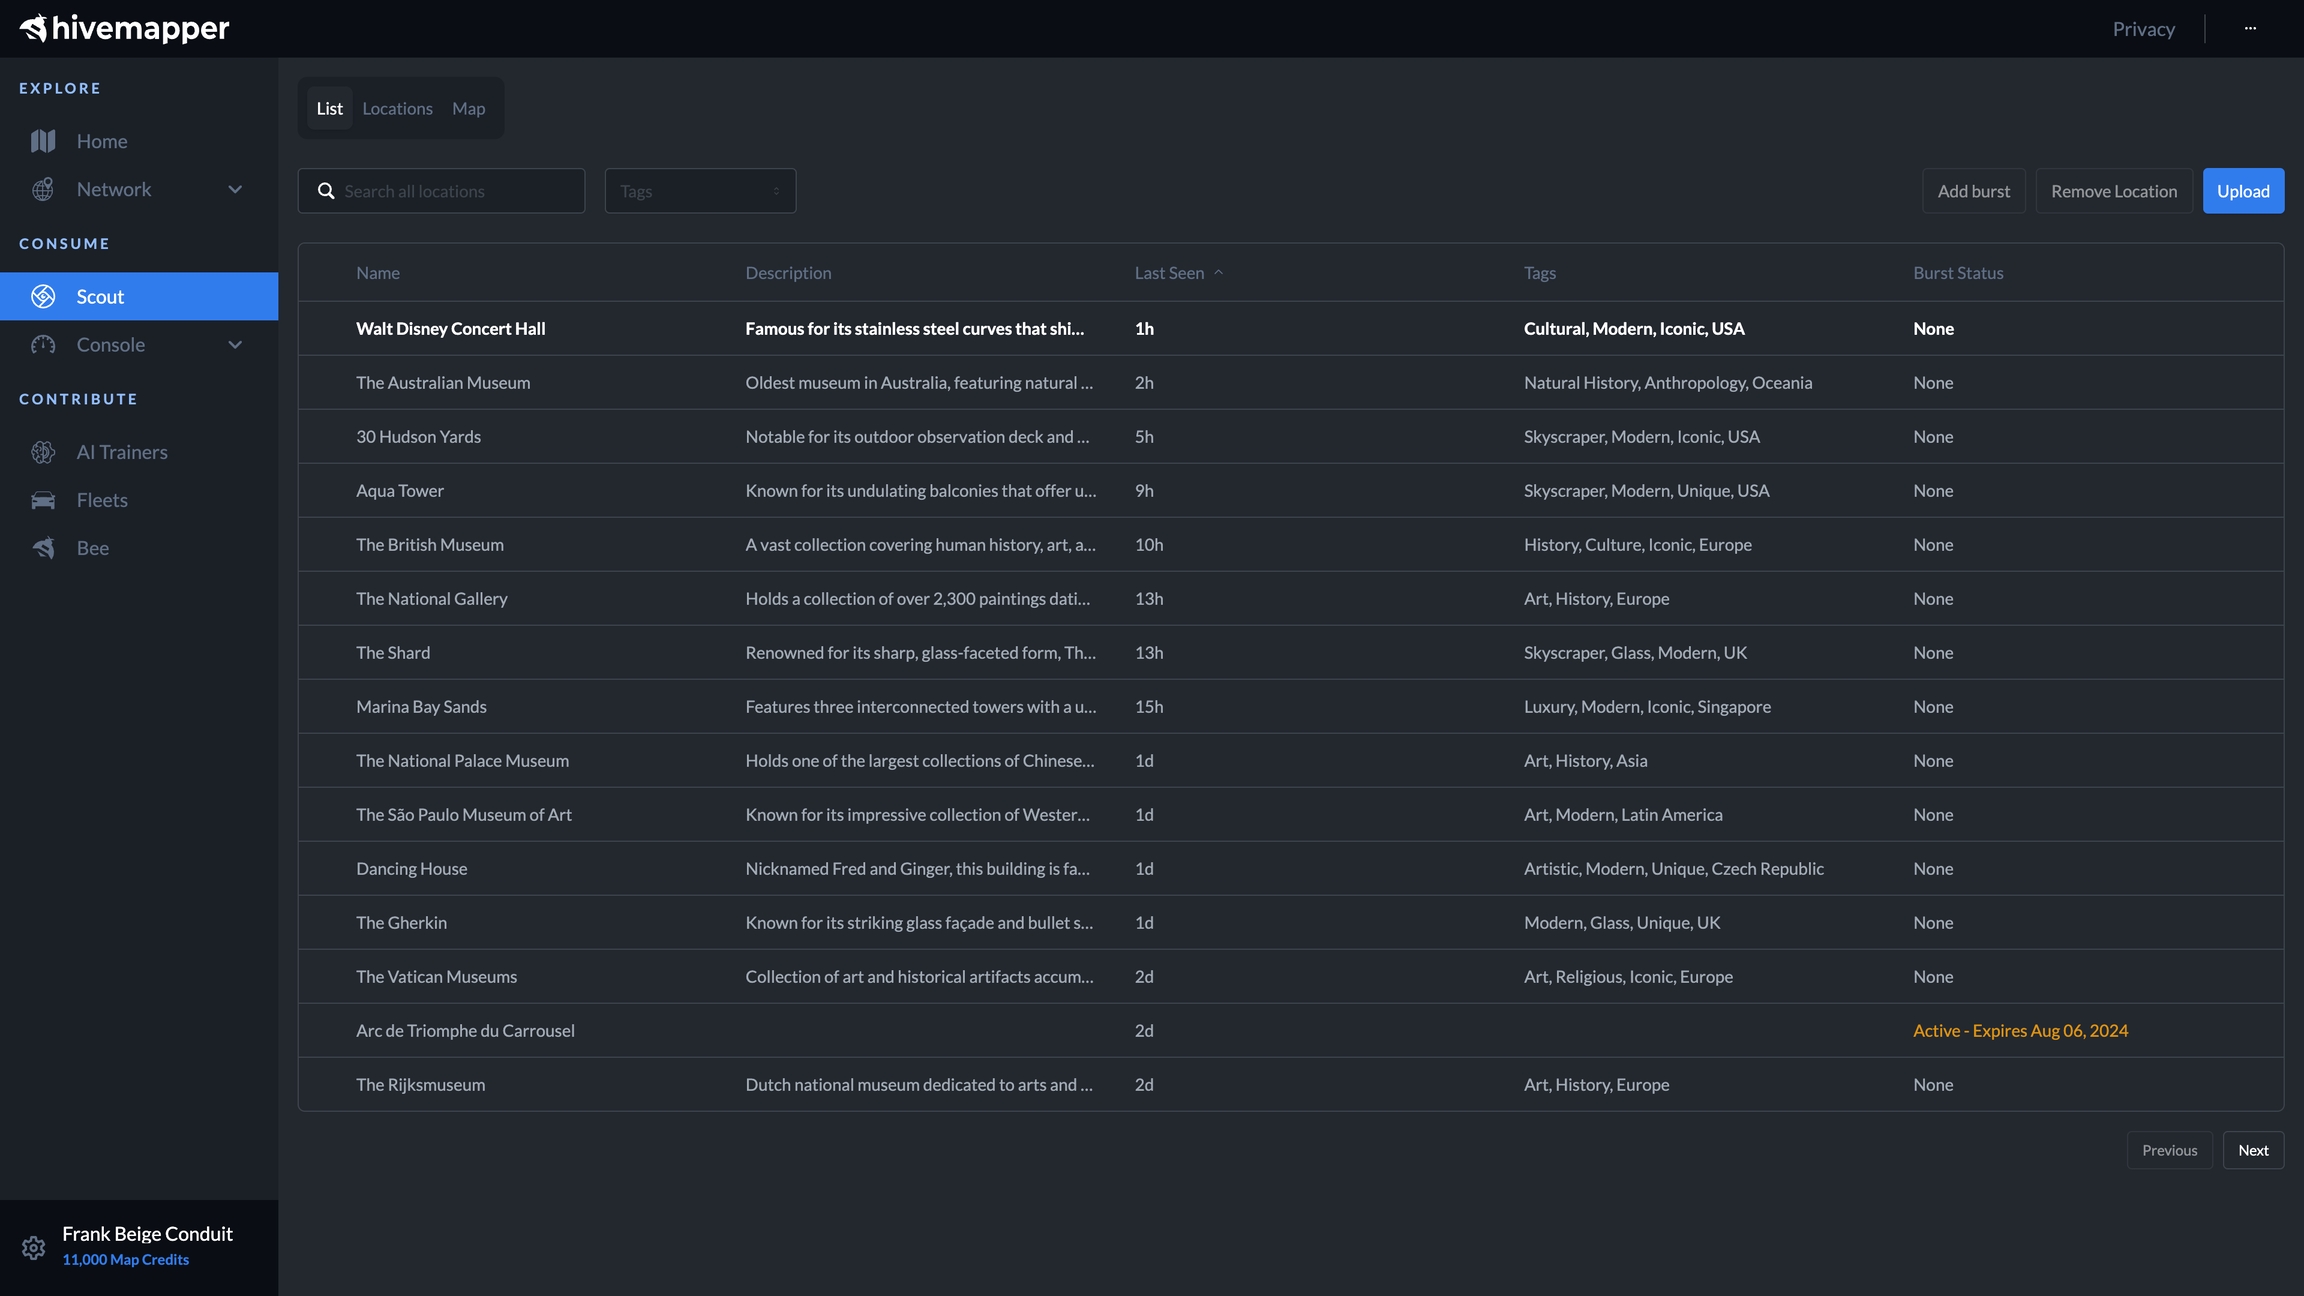Click description 'Nicknamed Fred and Ginger...'

point(917,868)
